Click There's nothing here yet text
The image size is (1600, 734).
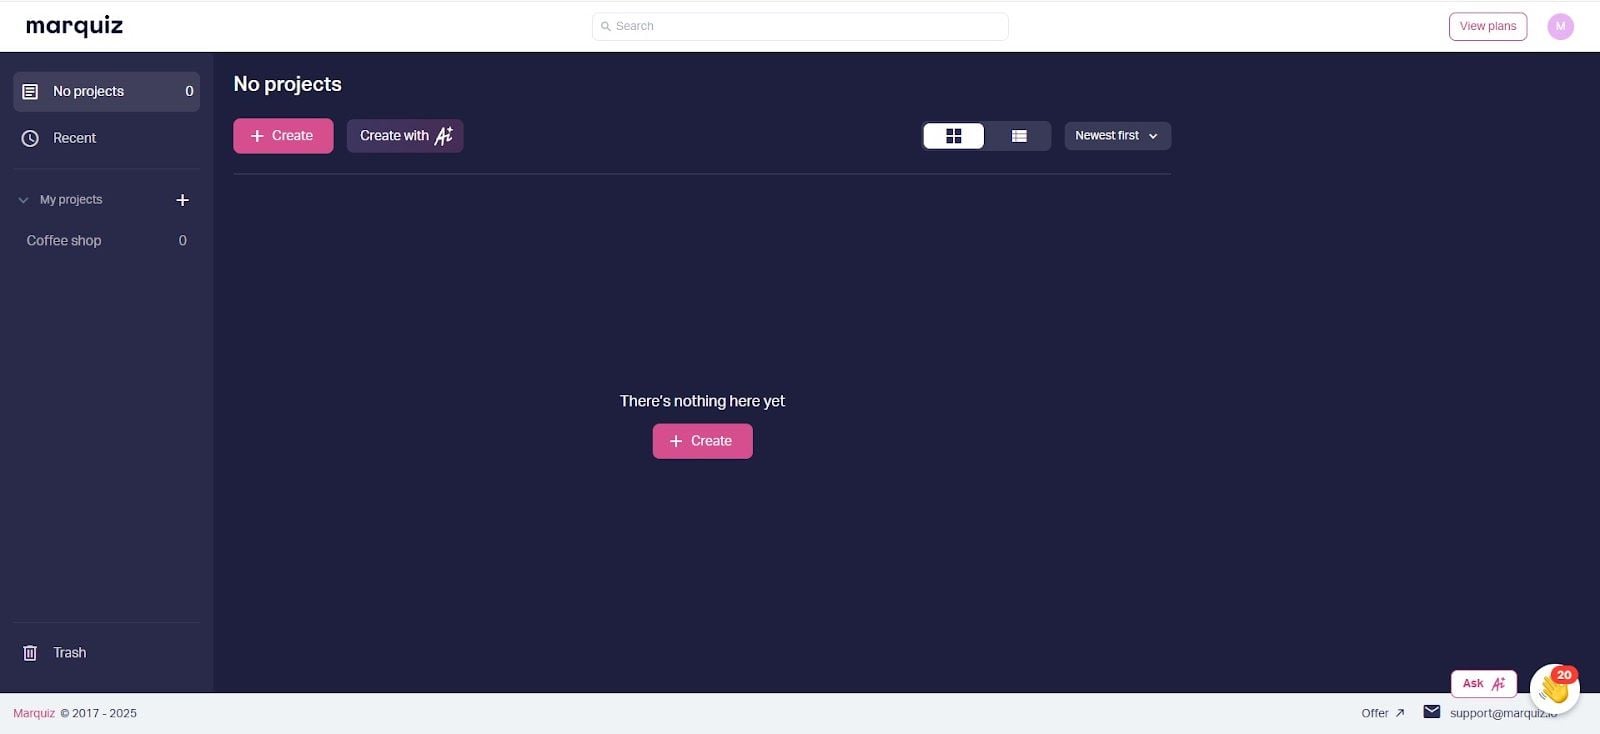coord(702,401)
